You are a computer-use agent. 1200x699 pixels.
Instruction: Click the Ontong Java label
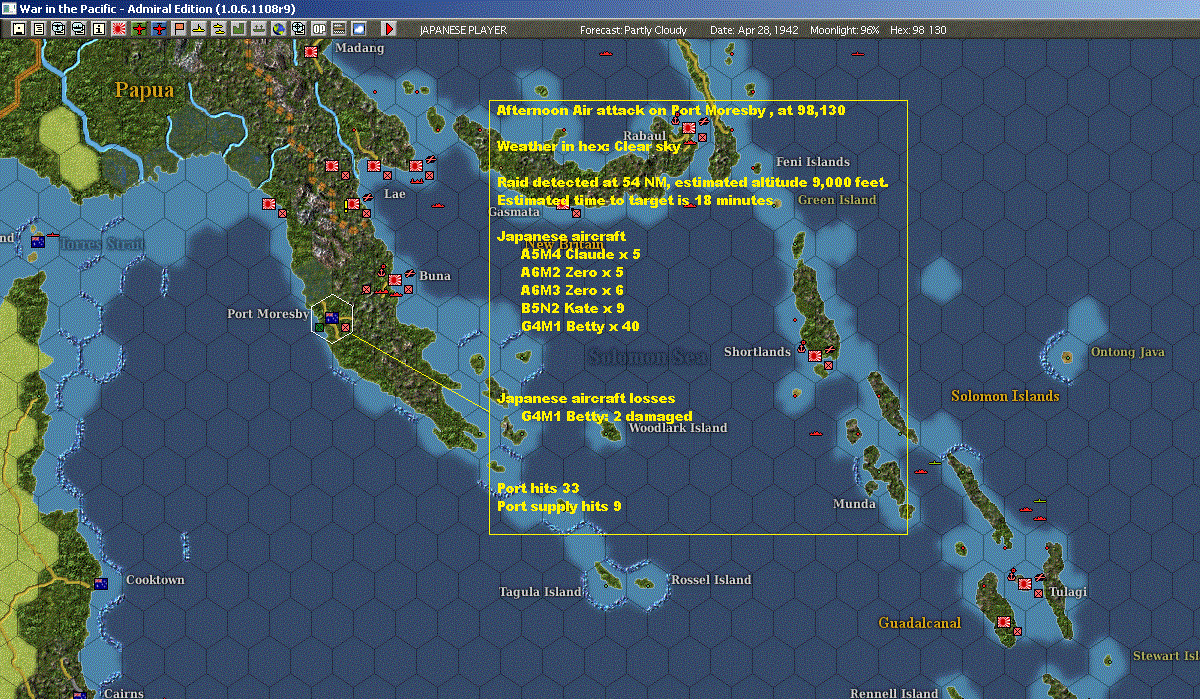tap(1128, 352)
